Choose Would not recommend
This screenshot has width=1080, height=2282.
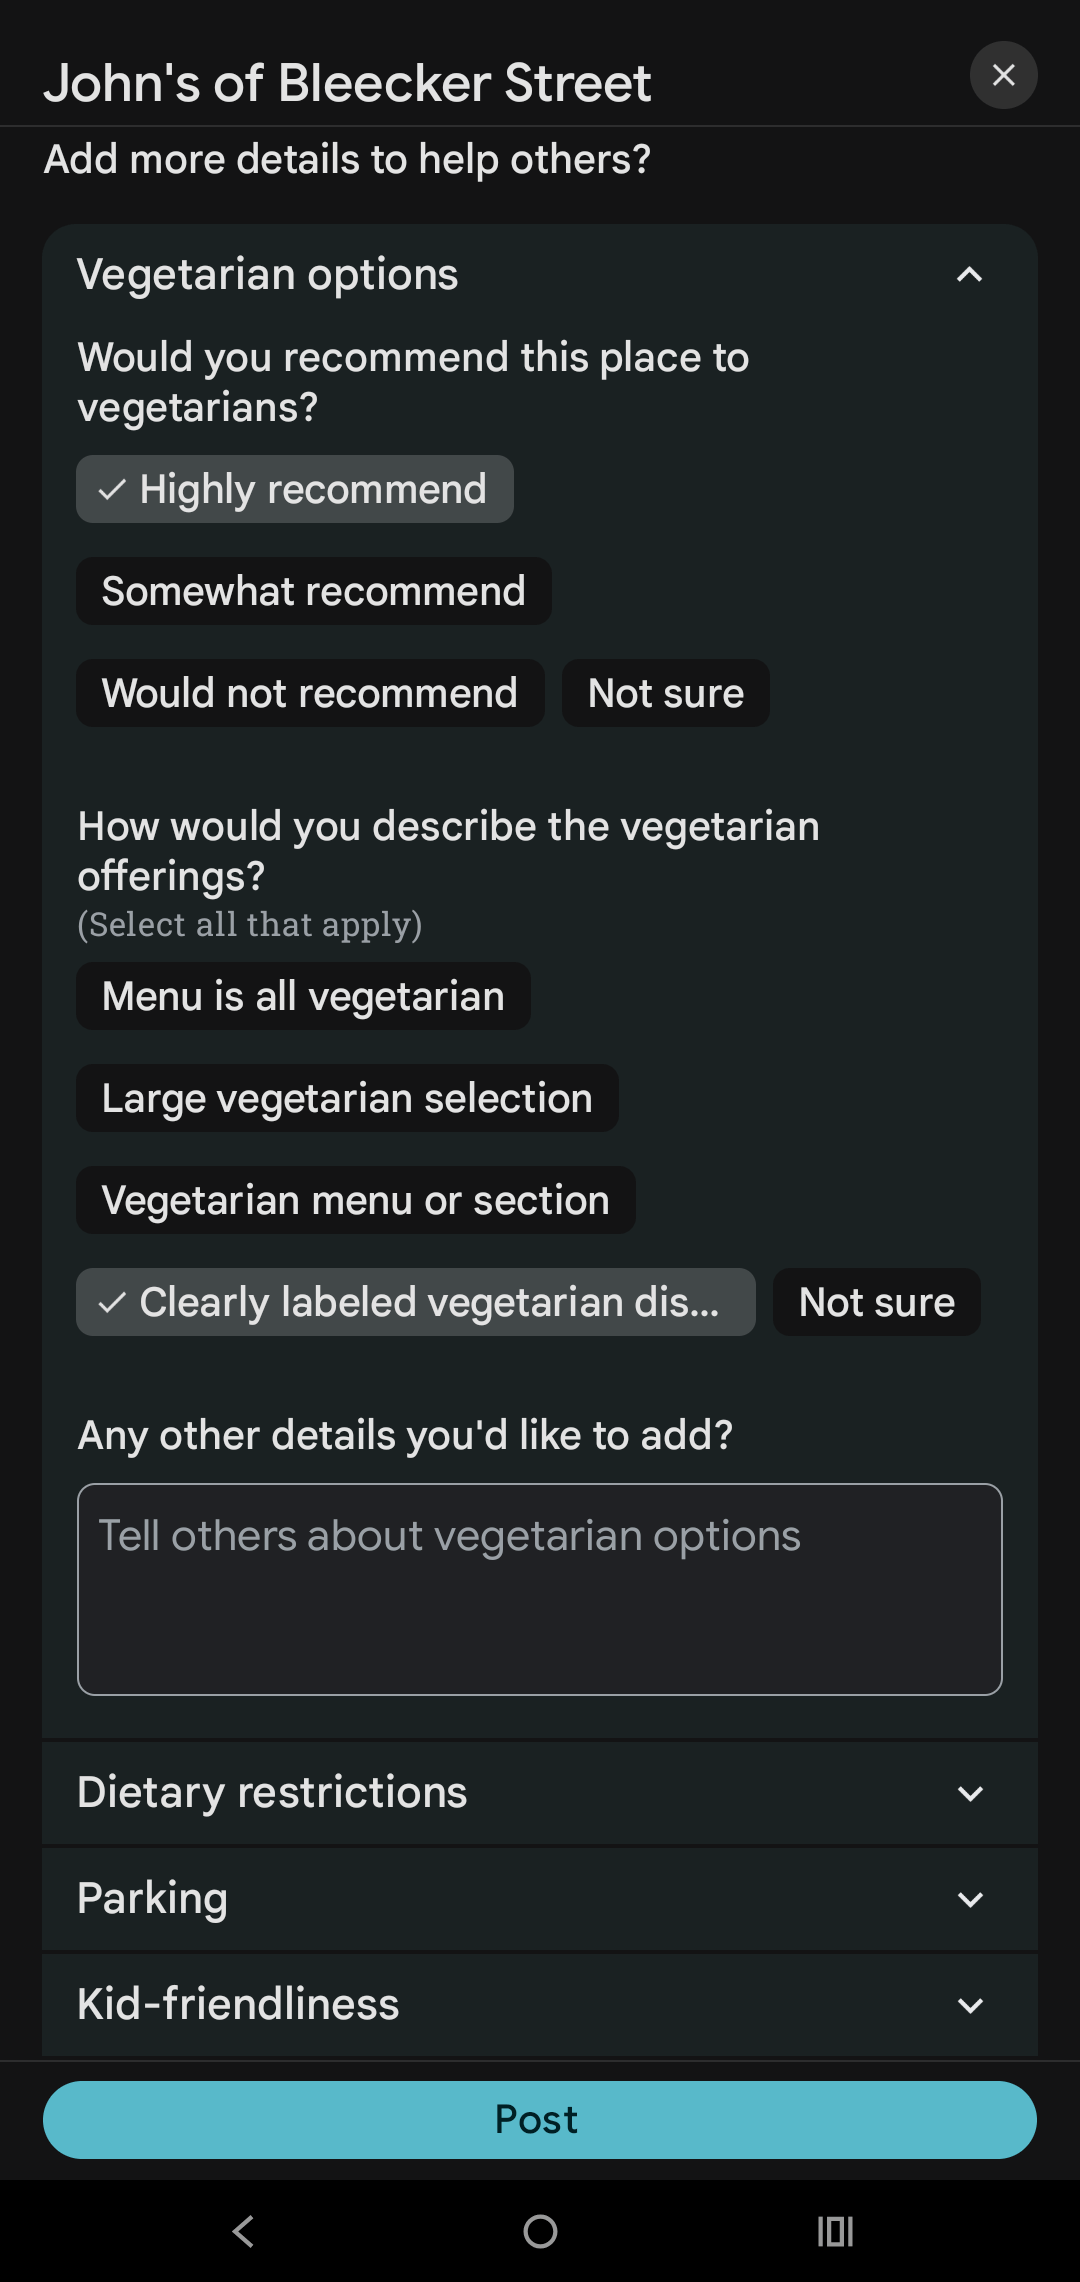[x=310, y=694]
